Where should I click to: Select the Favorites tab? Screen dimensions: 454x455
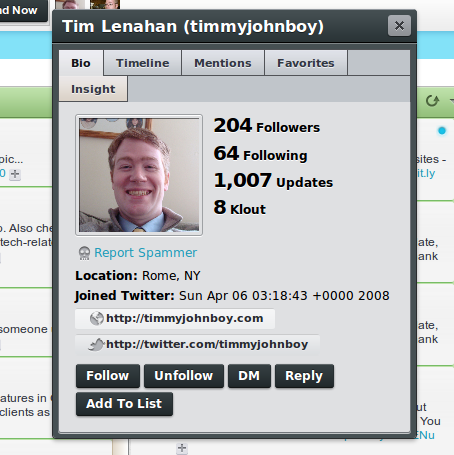point(306,63)
